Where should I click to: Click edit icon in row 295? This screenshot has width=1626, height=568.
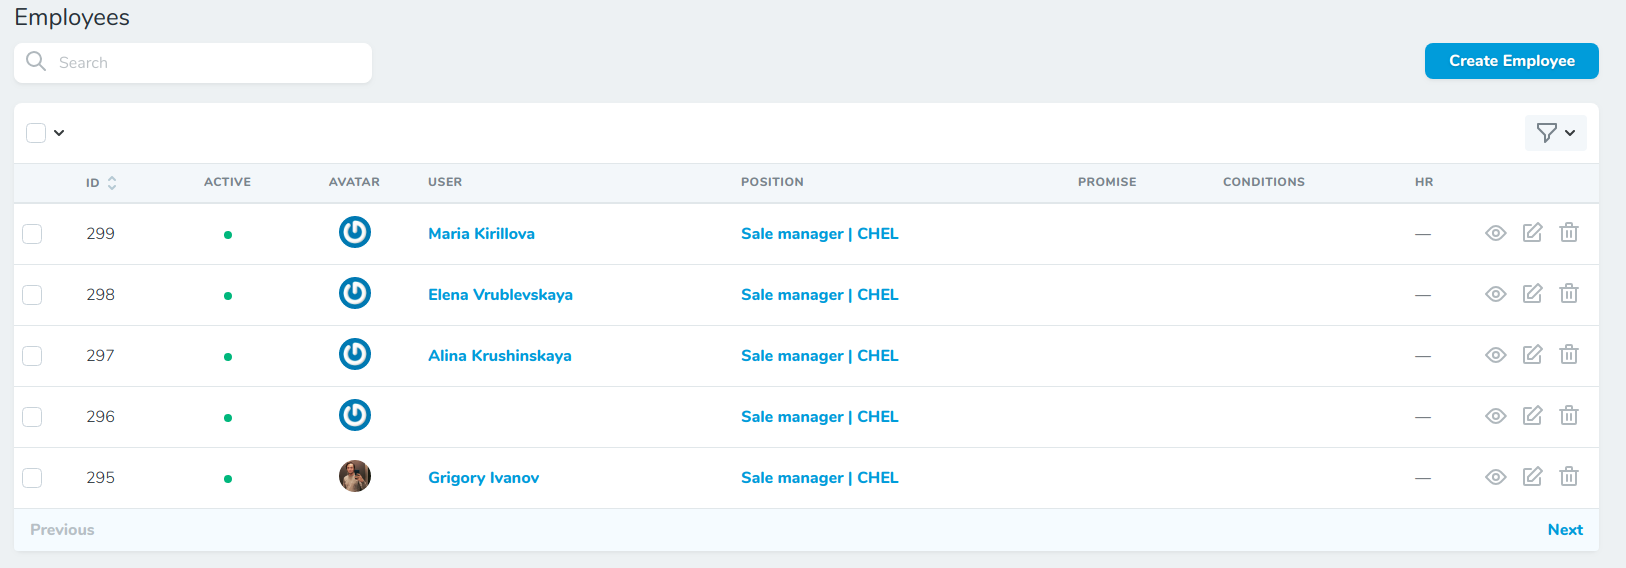tap(1532, 477)
